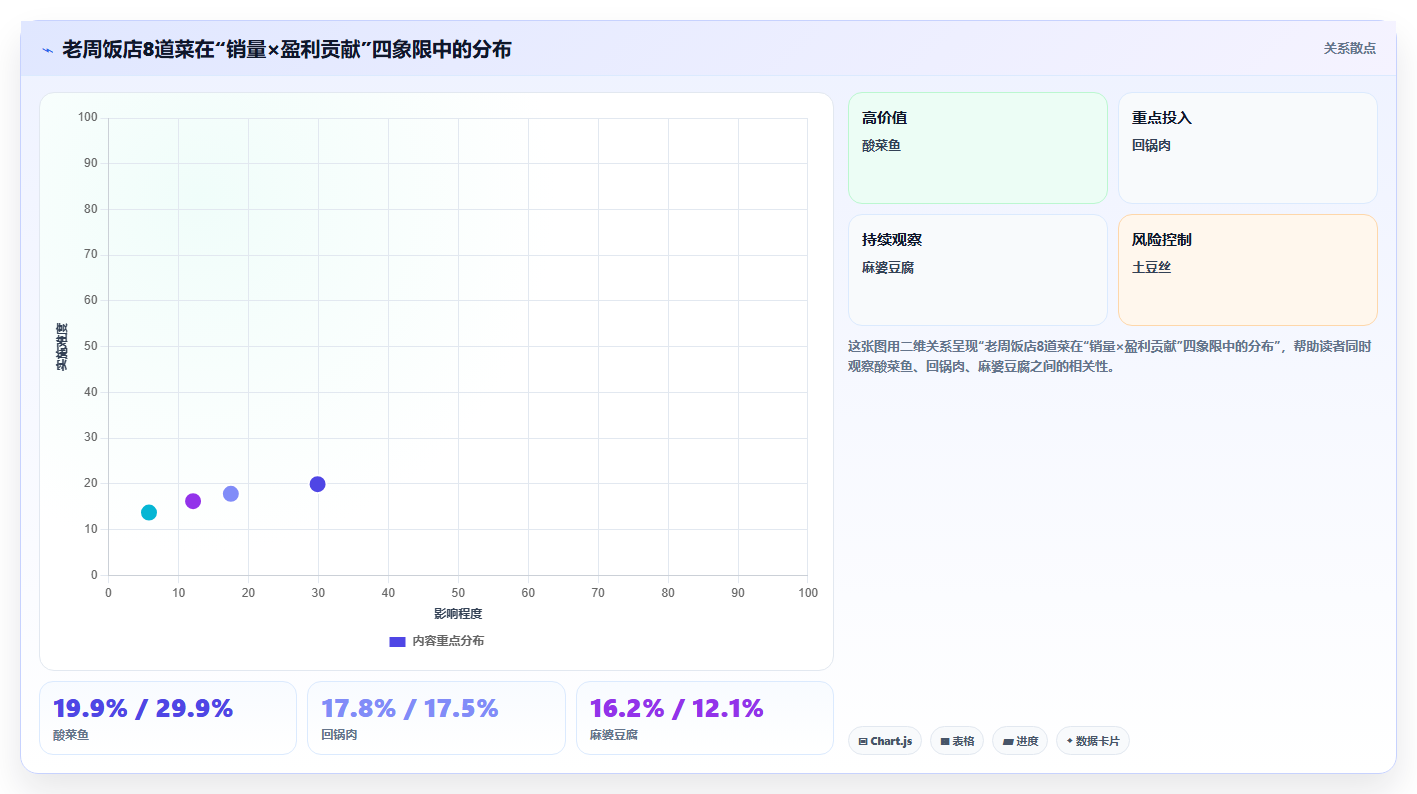
Task: Click the purple scatter data point
Action: 193,501
